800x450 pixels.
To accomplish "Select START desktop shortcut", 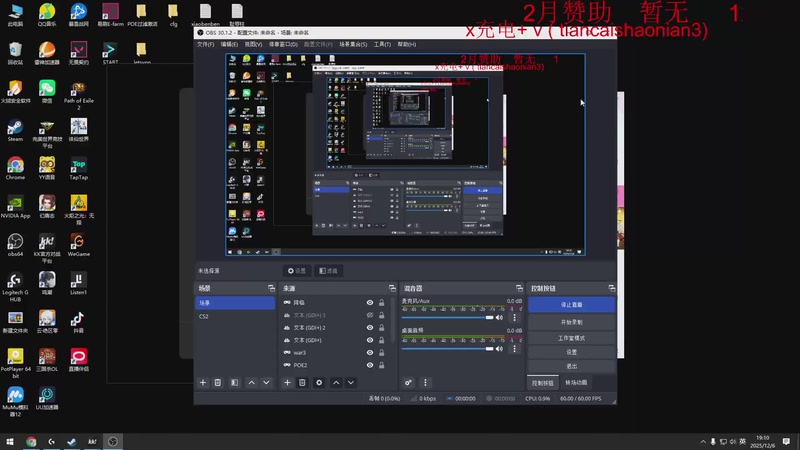I will pos(110,54).
